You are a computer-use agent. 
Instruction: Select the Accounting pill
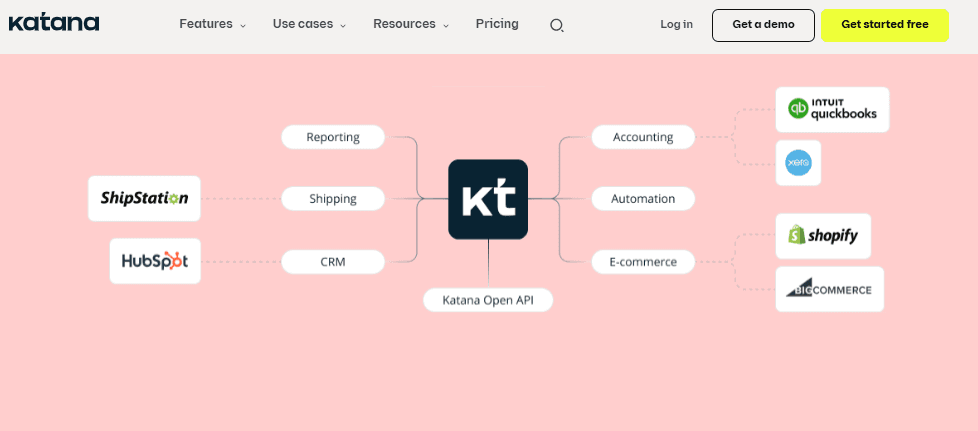point(643,137)
